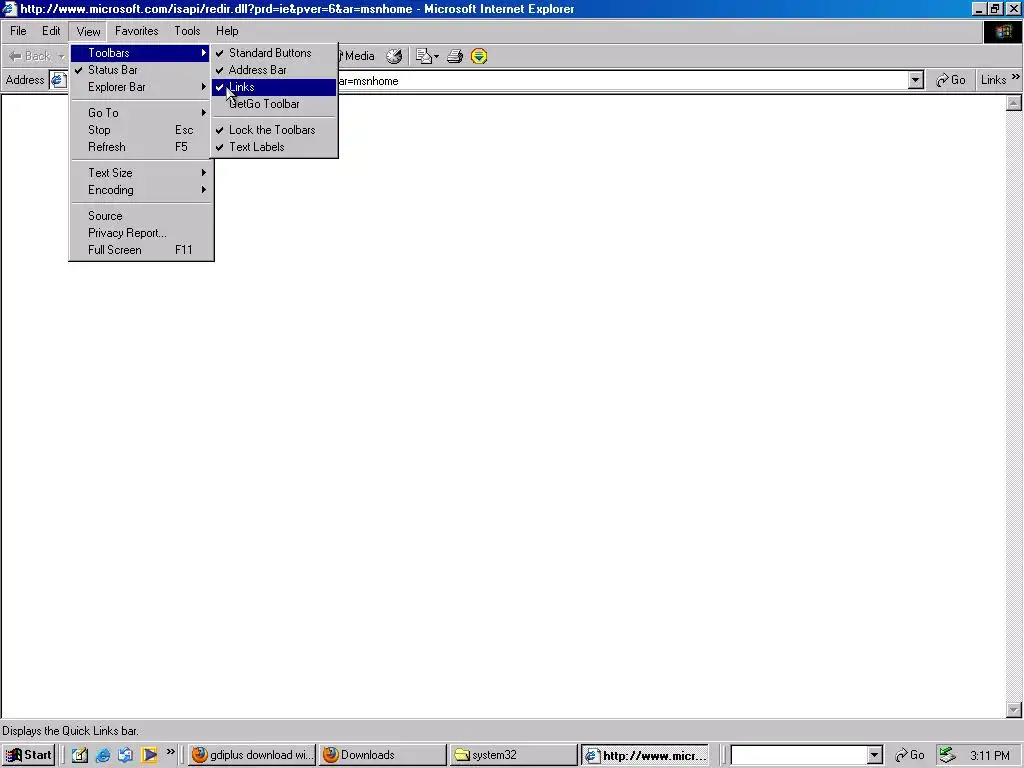Open the History clock icon
Image resolution: width=1024 pixels, height=768 pixels.
(394, 56)
